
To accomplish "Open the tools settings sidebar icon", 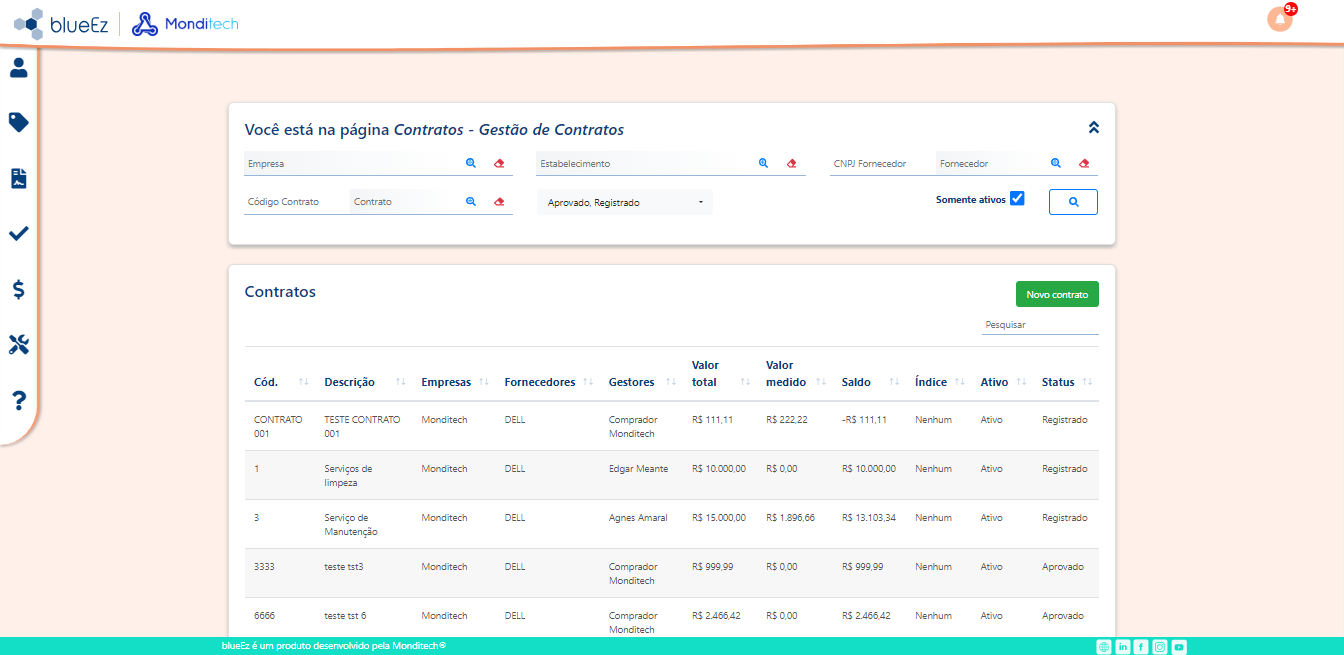I will tap(18, 345).
